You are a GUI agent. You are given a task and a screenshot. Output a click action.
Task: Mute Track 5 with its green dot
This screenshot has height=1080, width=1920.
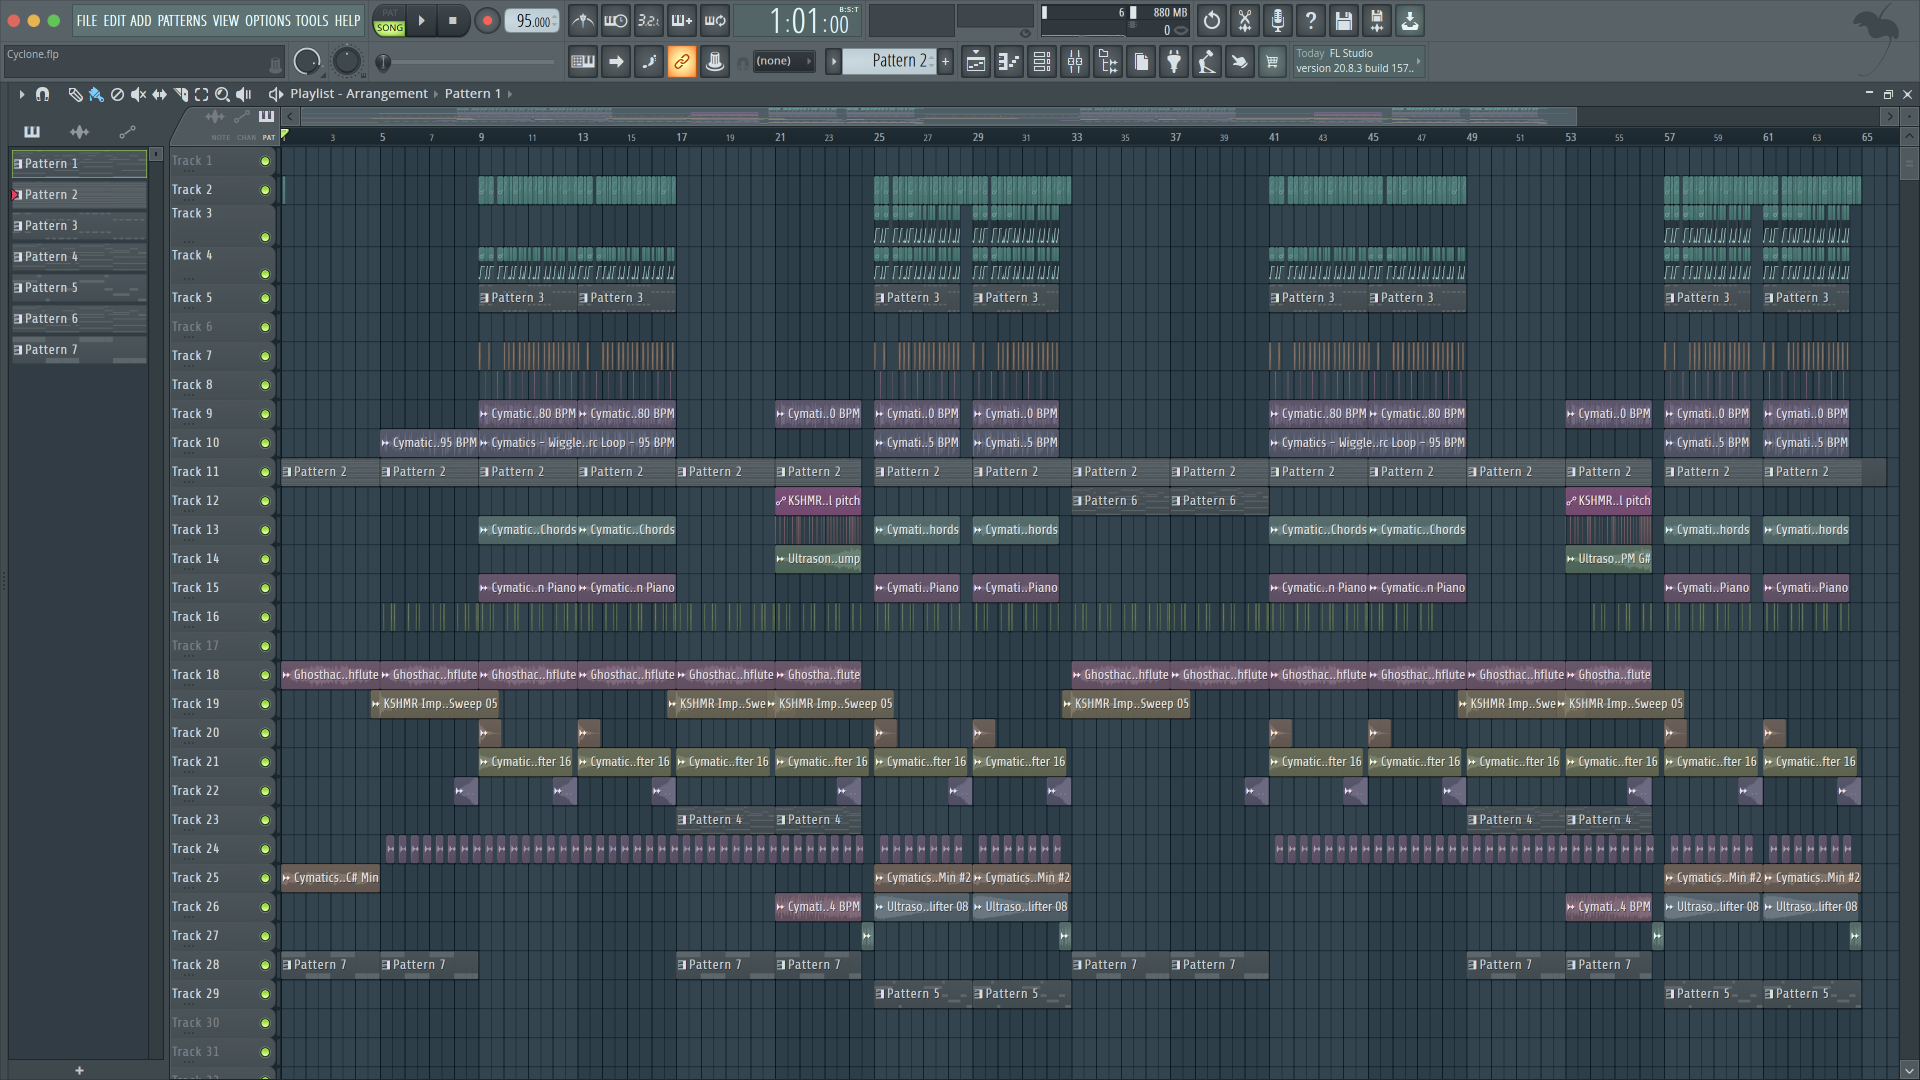[x=265, y=298]
